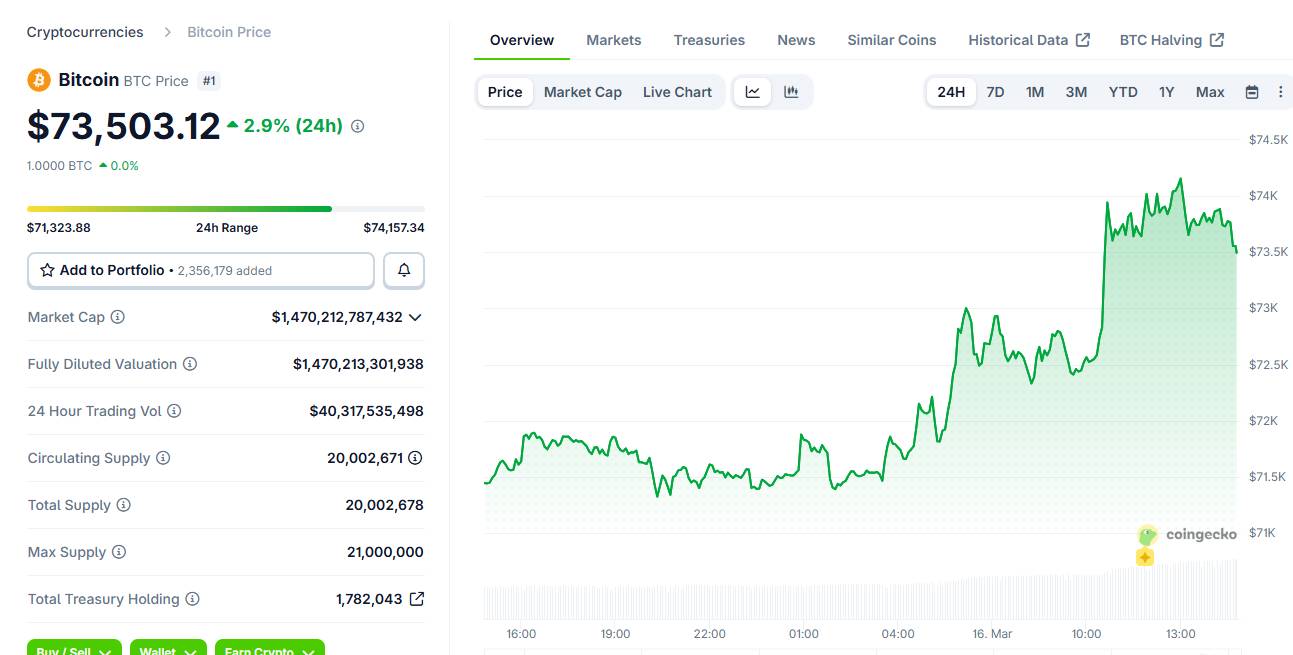Open the chart more options menu
This screenshot has width=1293, height=655.
click(x=1280, y=92)
